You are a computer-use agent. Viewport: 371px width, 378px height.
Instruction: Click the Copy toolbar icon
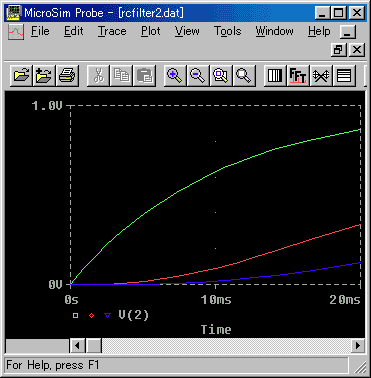(x=121, y=75)
